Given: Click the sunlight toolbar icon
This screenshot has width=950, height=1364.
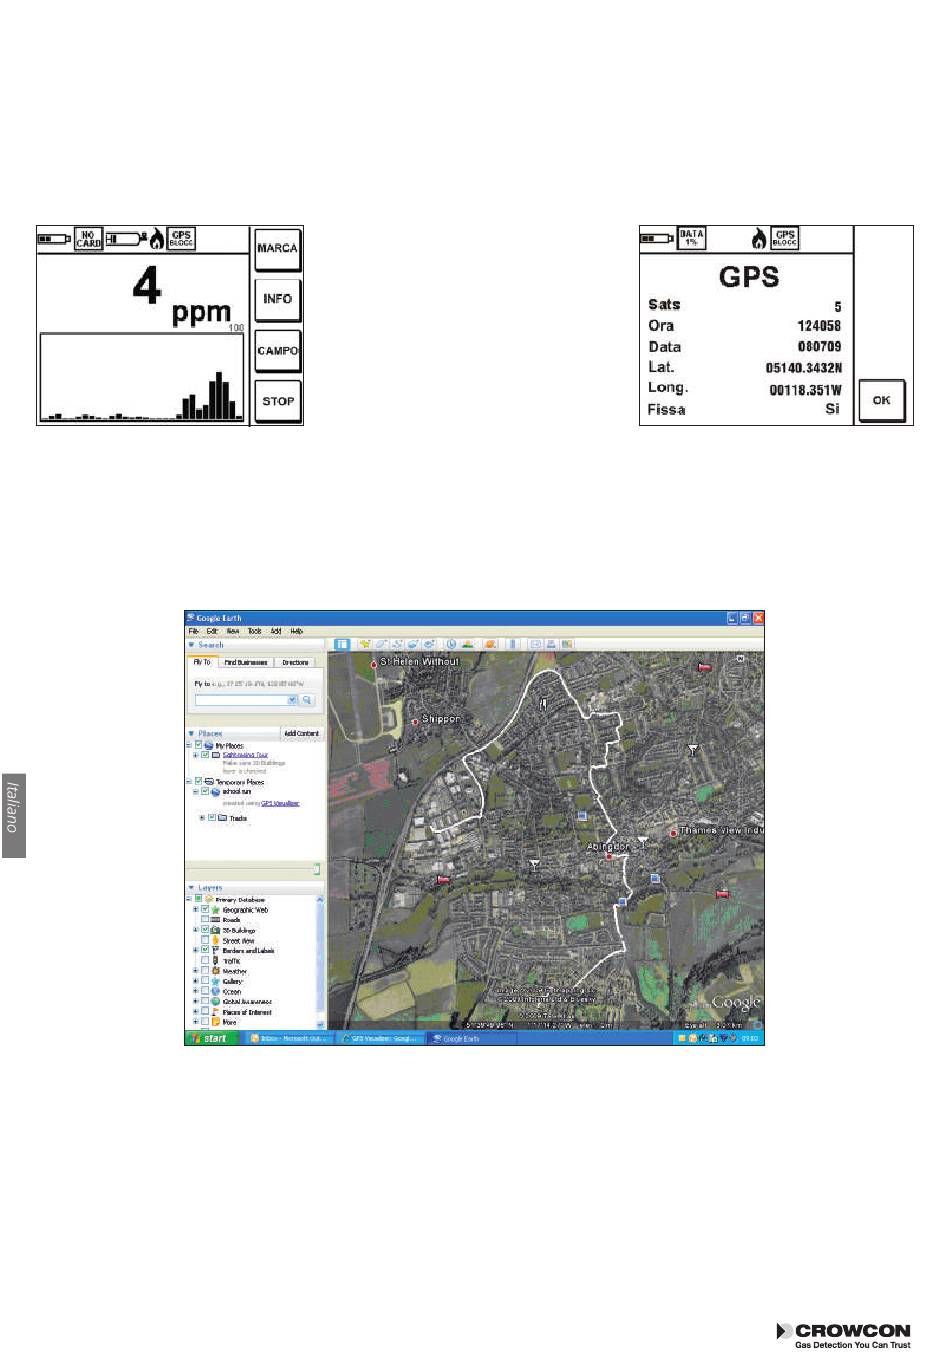Looking at the screenshot, I should click(x=468, y=645).
